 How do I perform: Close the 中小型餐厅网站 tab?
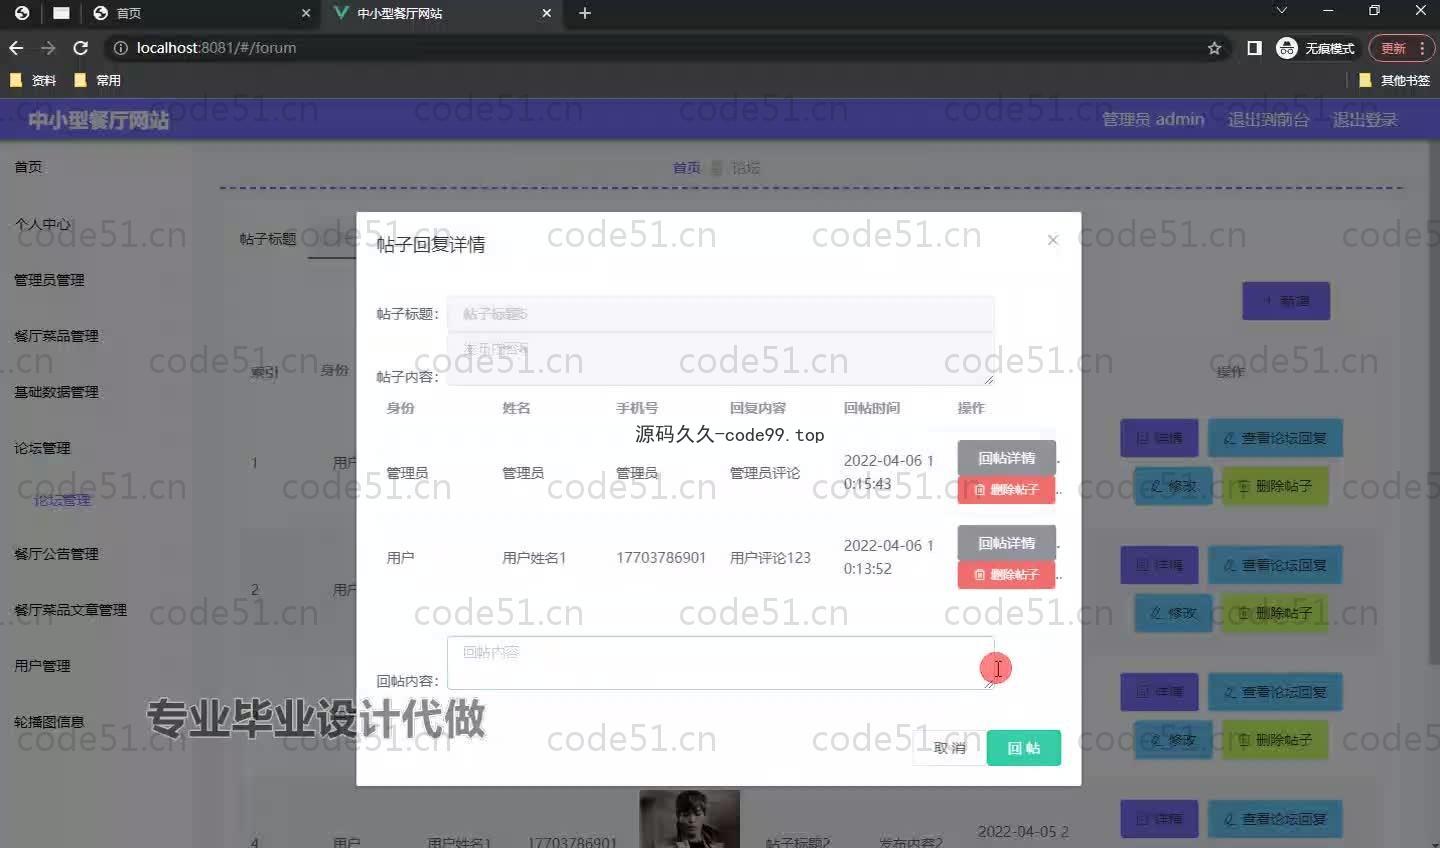[546, 13]
